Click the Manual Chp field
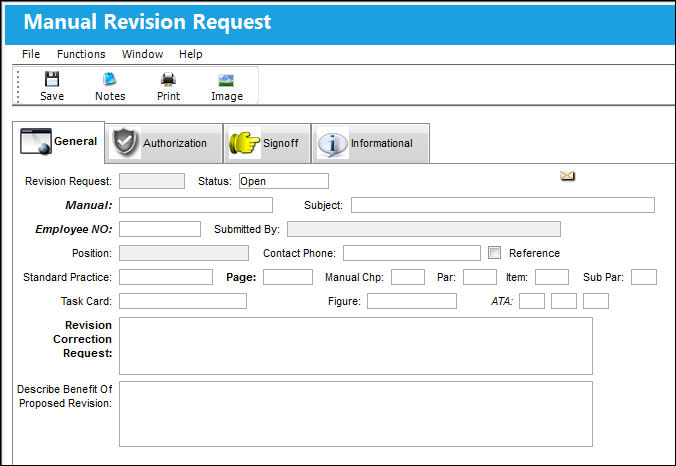The width and height of the screenshot is (676, 466). point(408,277)
